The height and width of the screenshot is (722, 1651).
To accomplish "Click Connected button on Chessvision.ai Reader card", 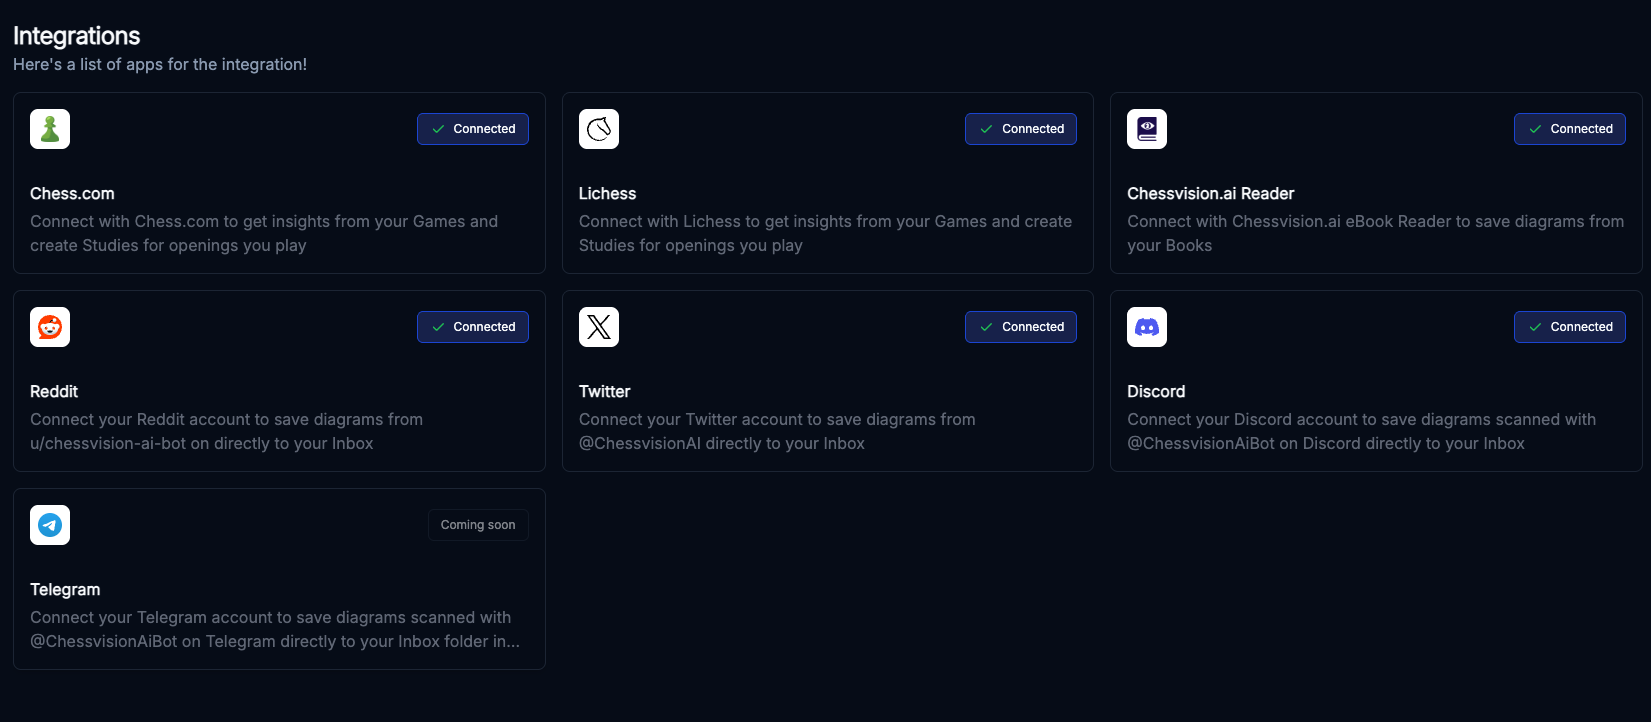I will (1570, 129).
